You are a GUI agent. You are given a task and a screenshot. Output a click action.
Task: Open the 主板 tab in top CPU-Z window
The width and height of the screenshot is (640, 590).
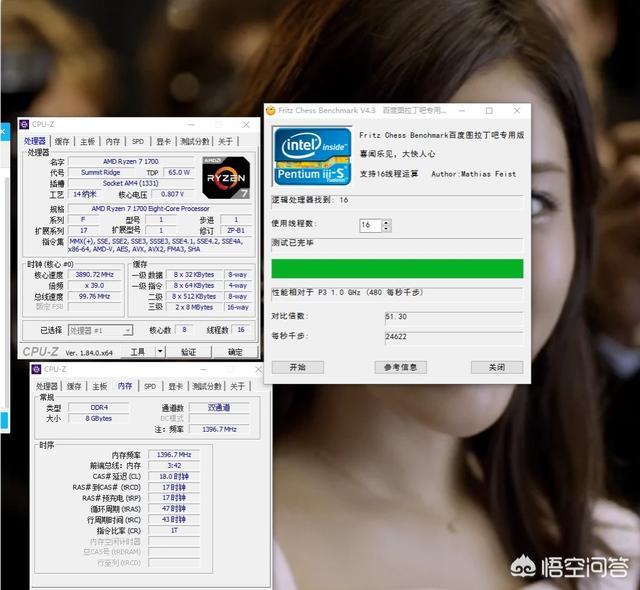tap(87, 142)
